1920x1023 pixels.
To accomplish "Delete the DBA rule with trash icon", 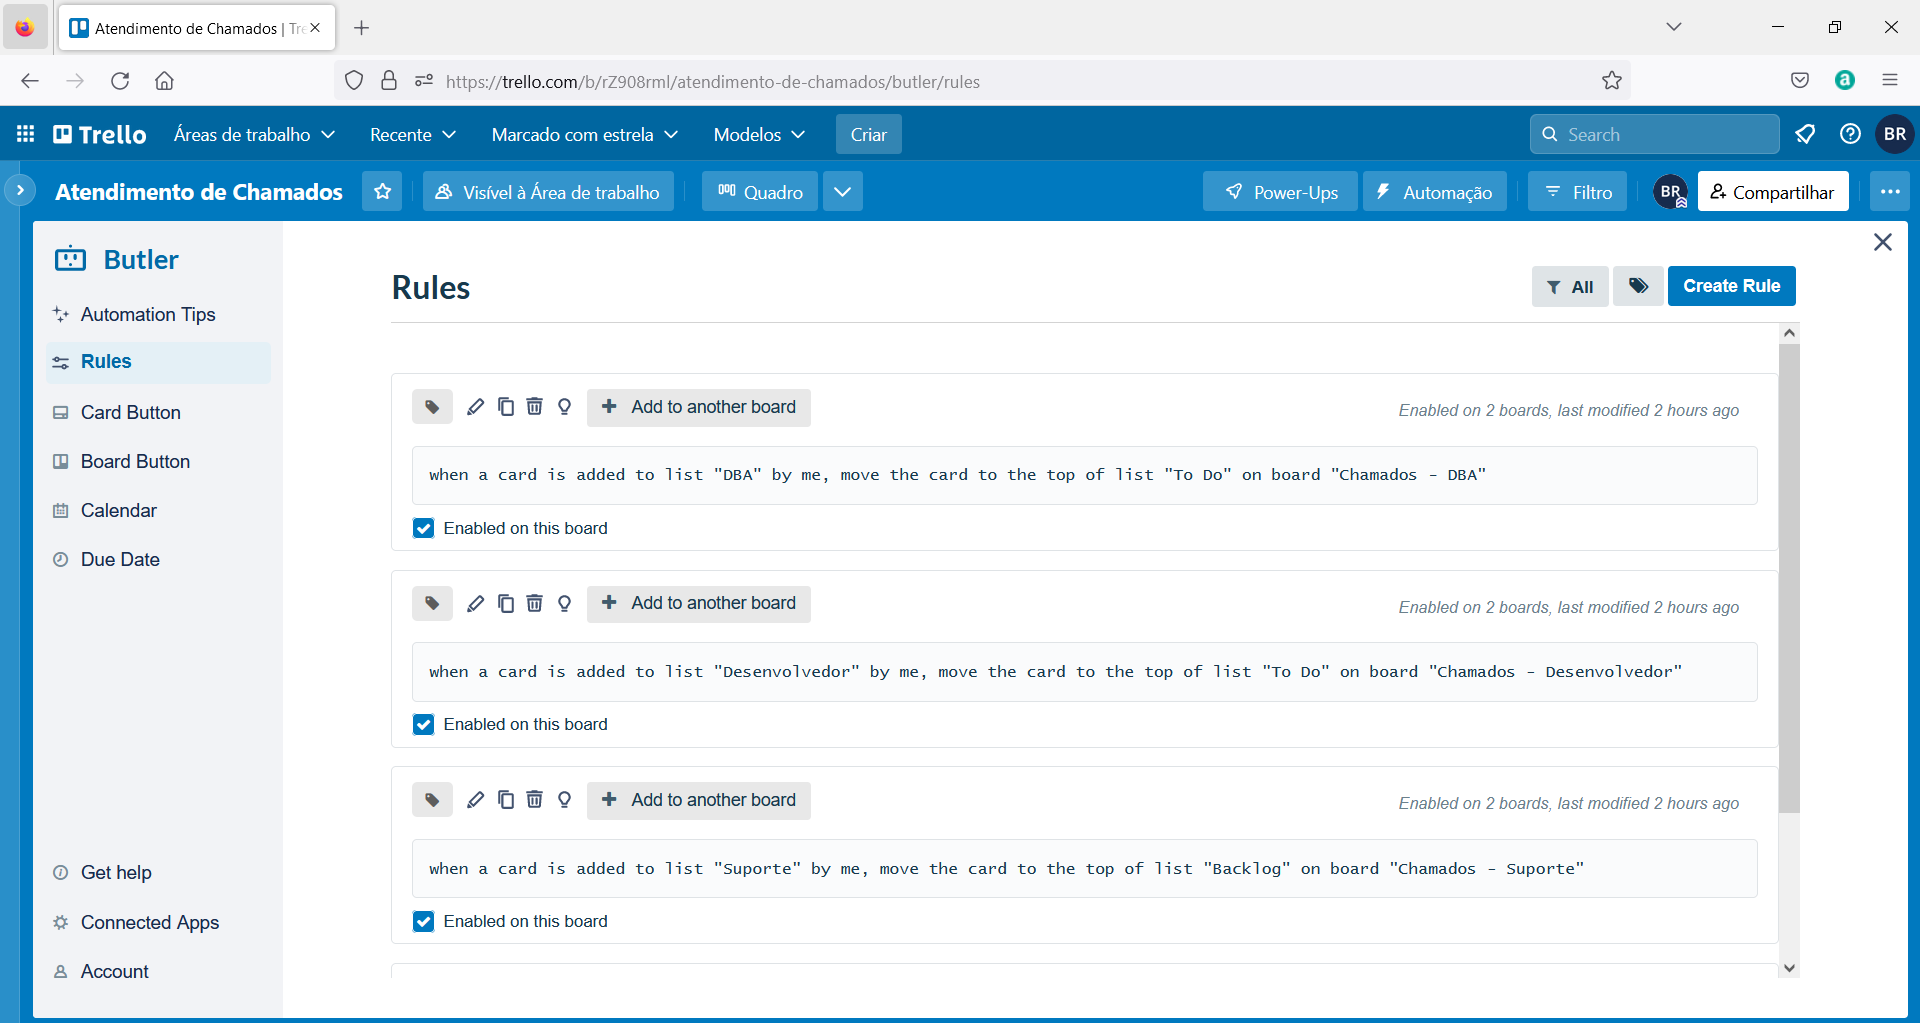I will pyautogui.click(x=535, y=407).
